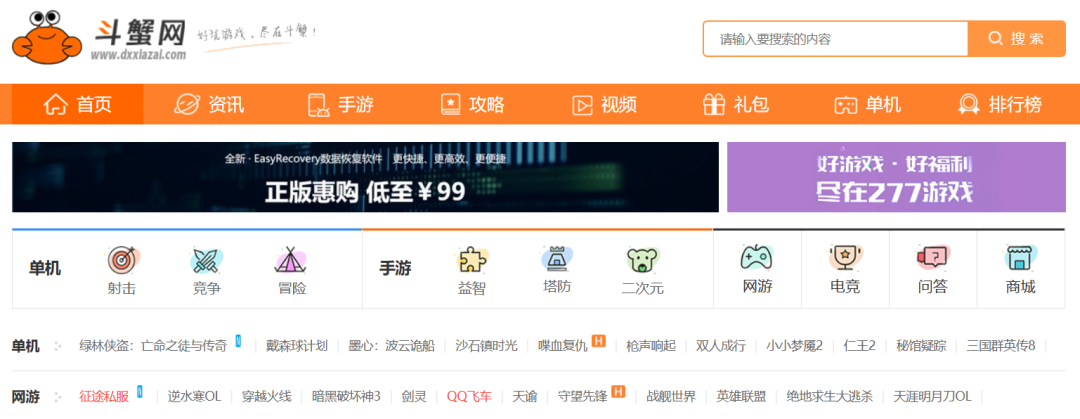Open the 逆水寒OL link
This screenshot has width=1080, height=419.
[194, 397]
